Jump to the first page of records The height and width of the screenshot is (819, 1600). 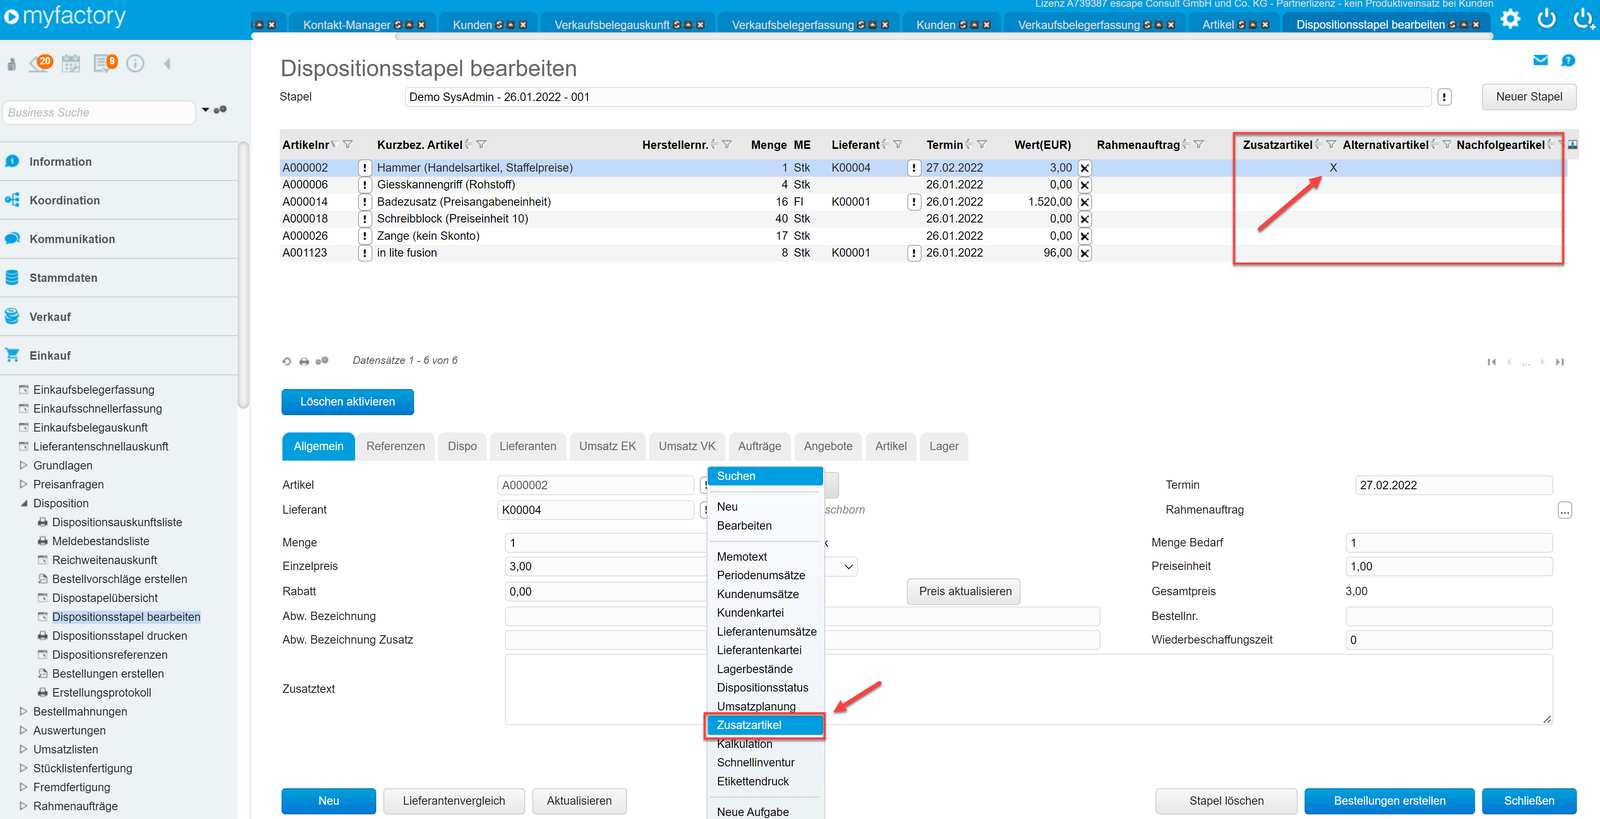click(1492, 362)
